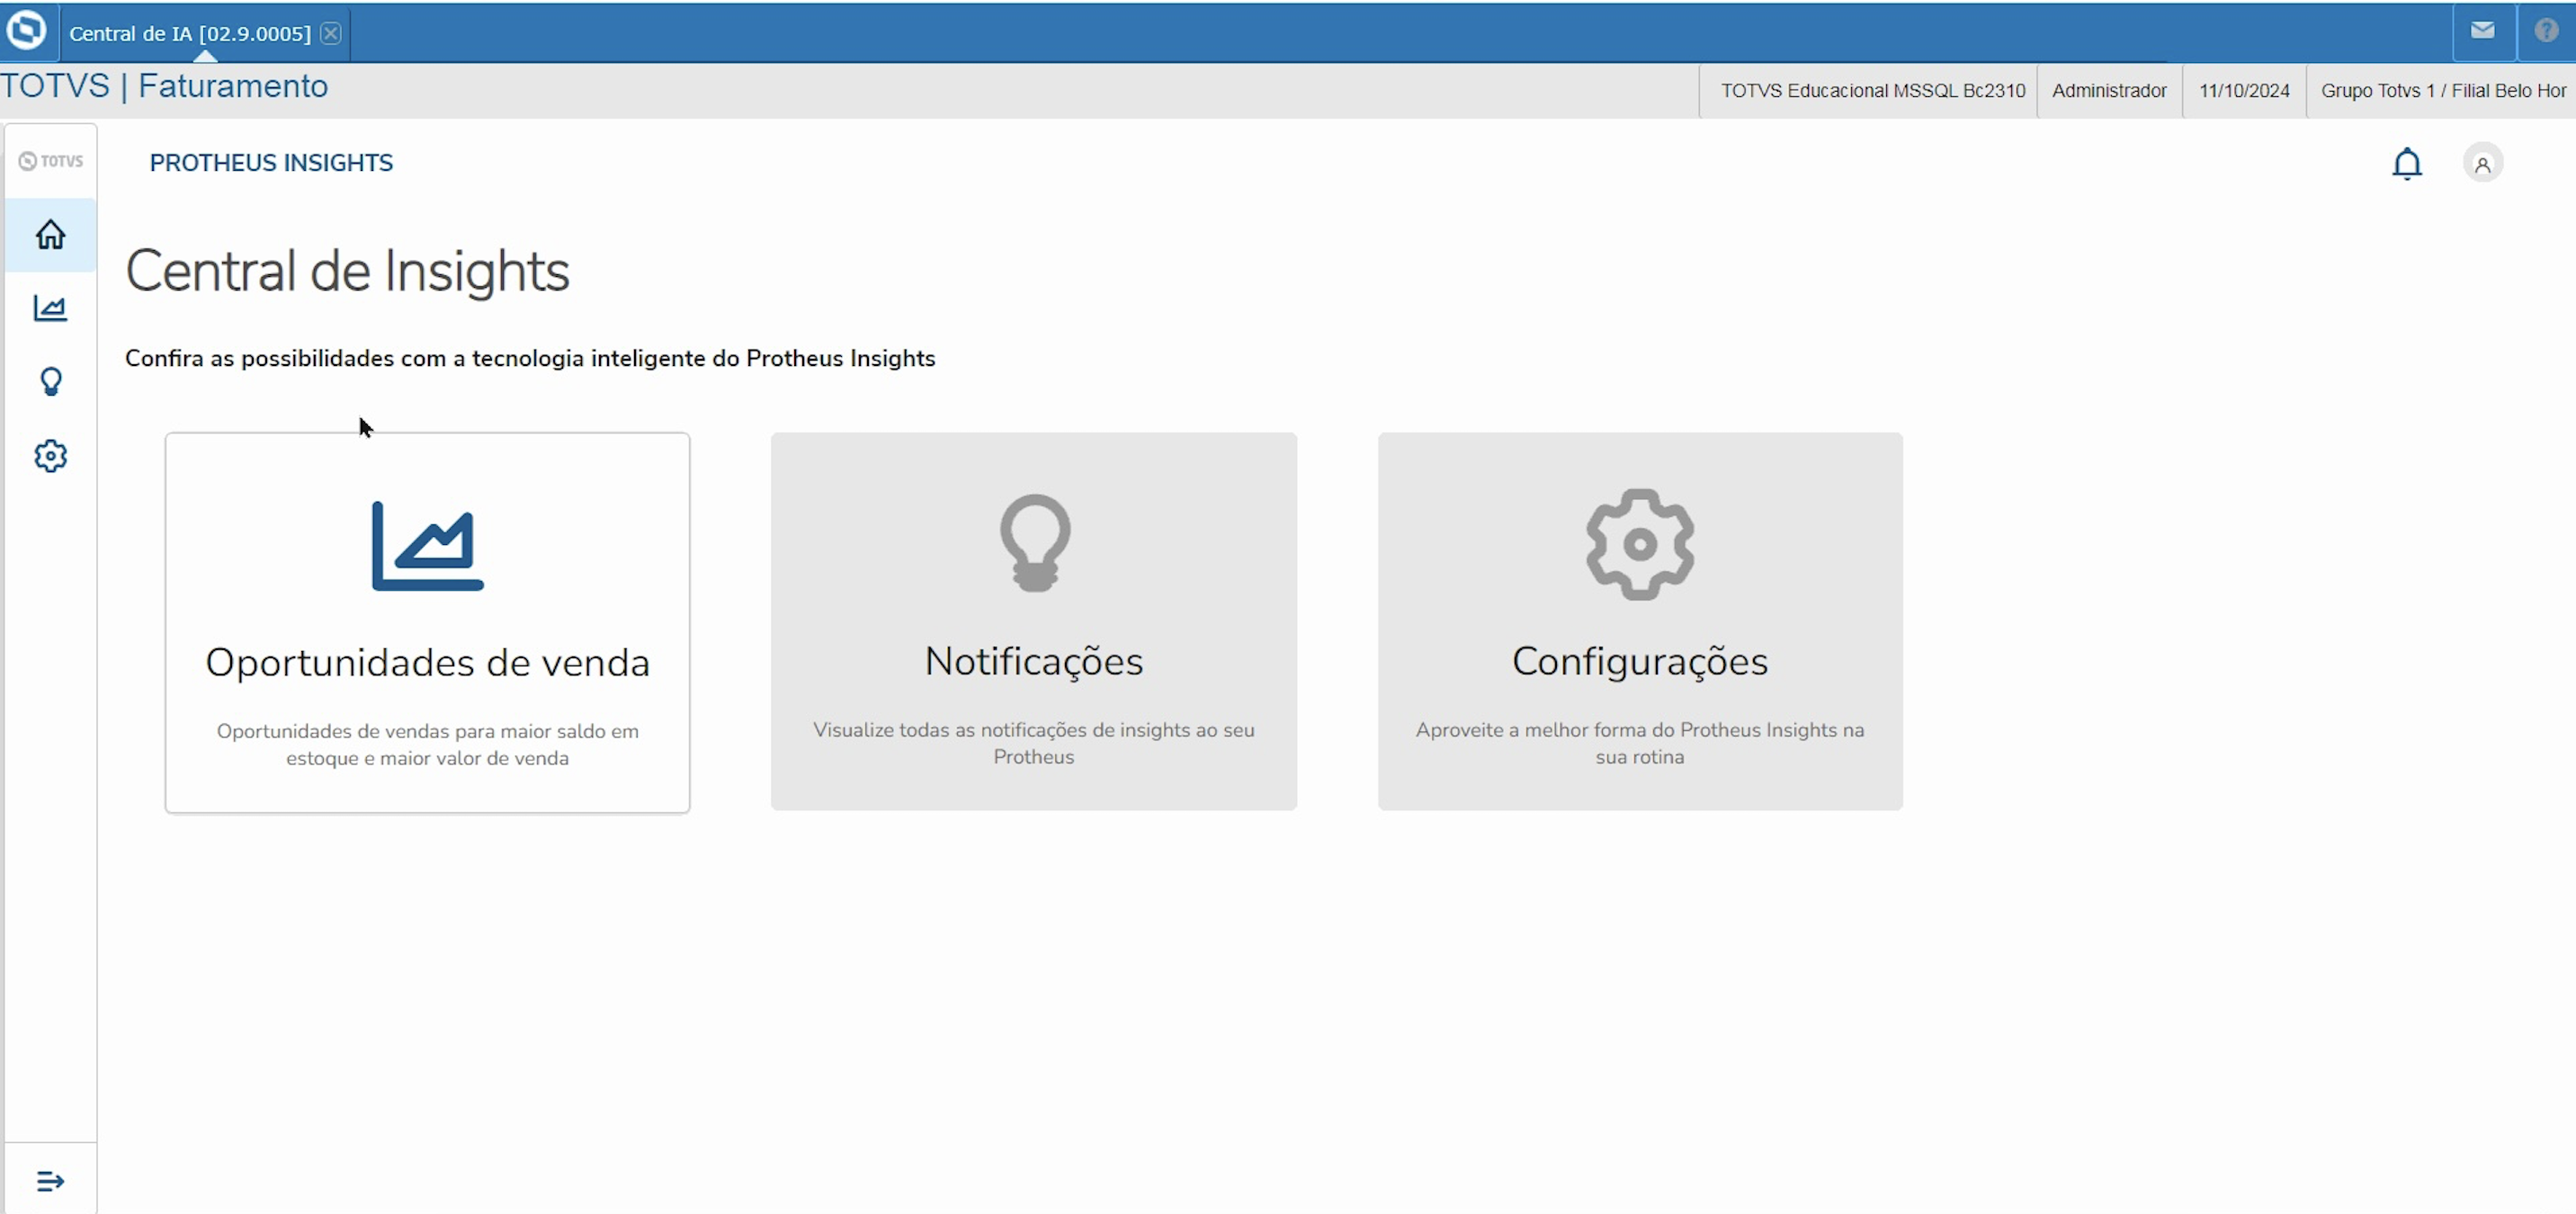Open the gear settings sidebar icon

tap(50, 456)
